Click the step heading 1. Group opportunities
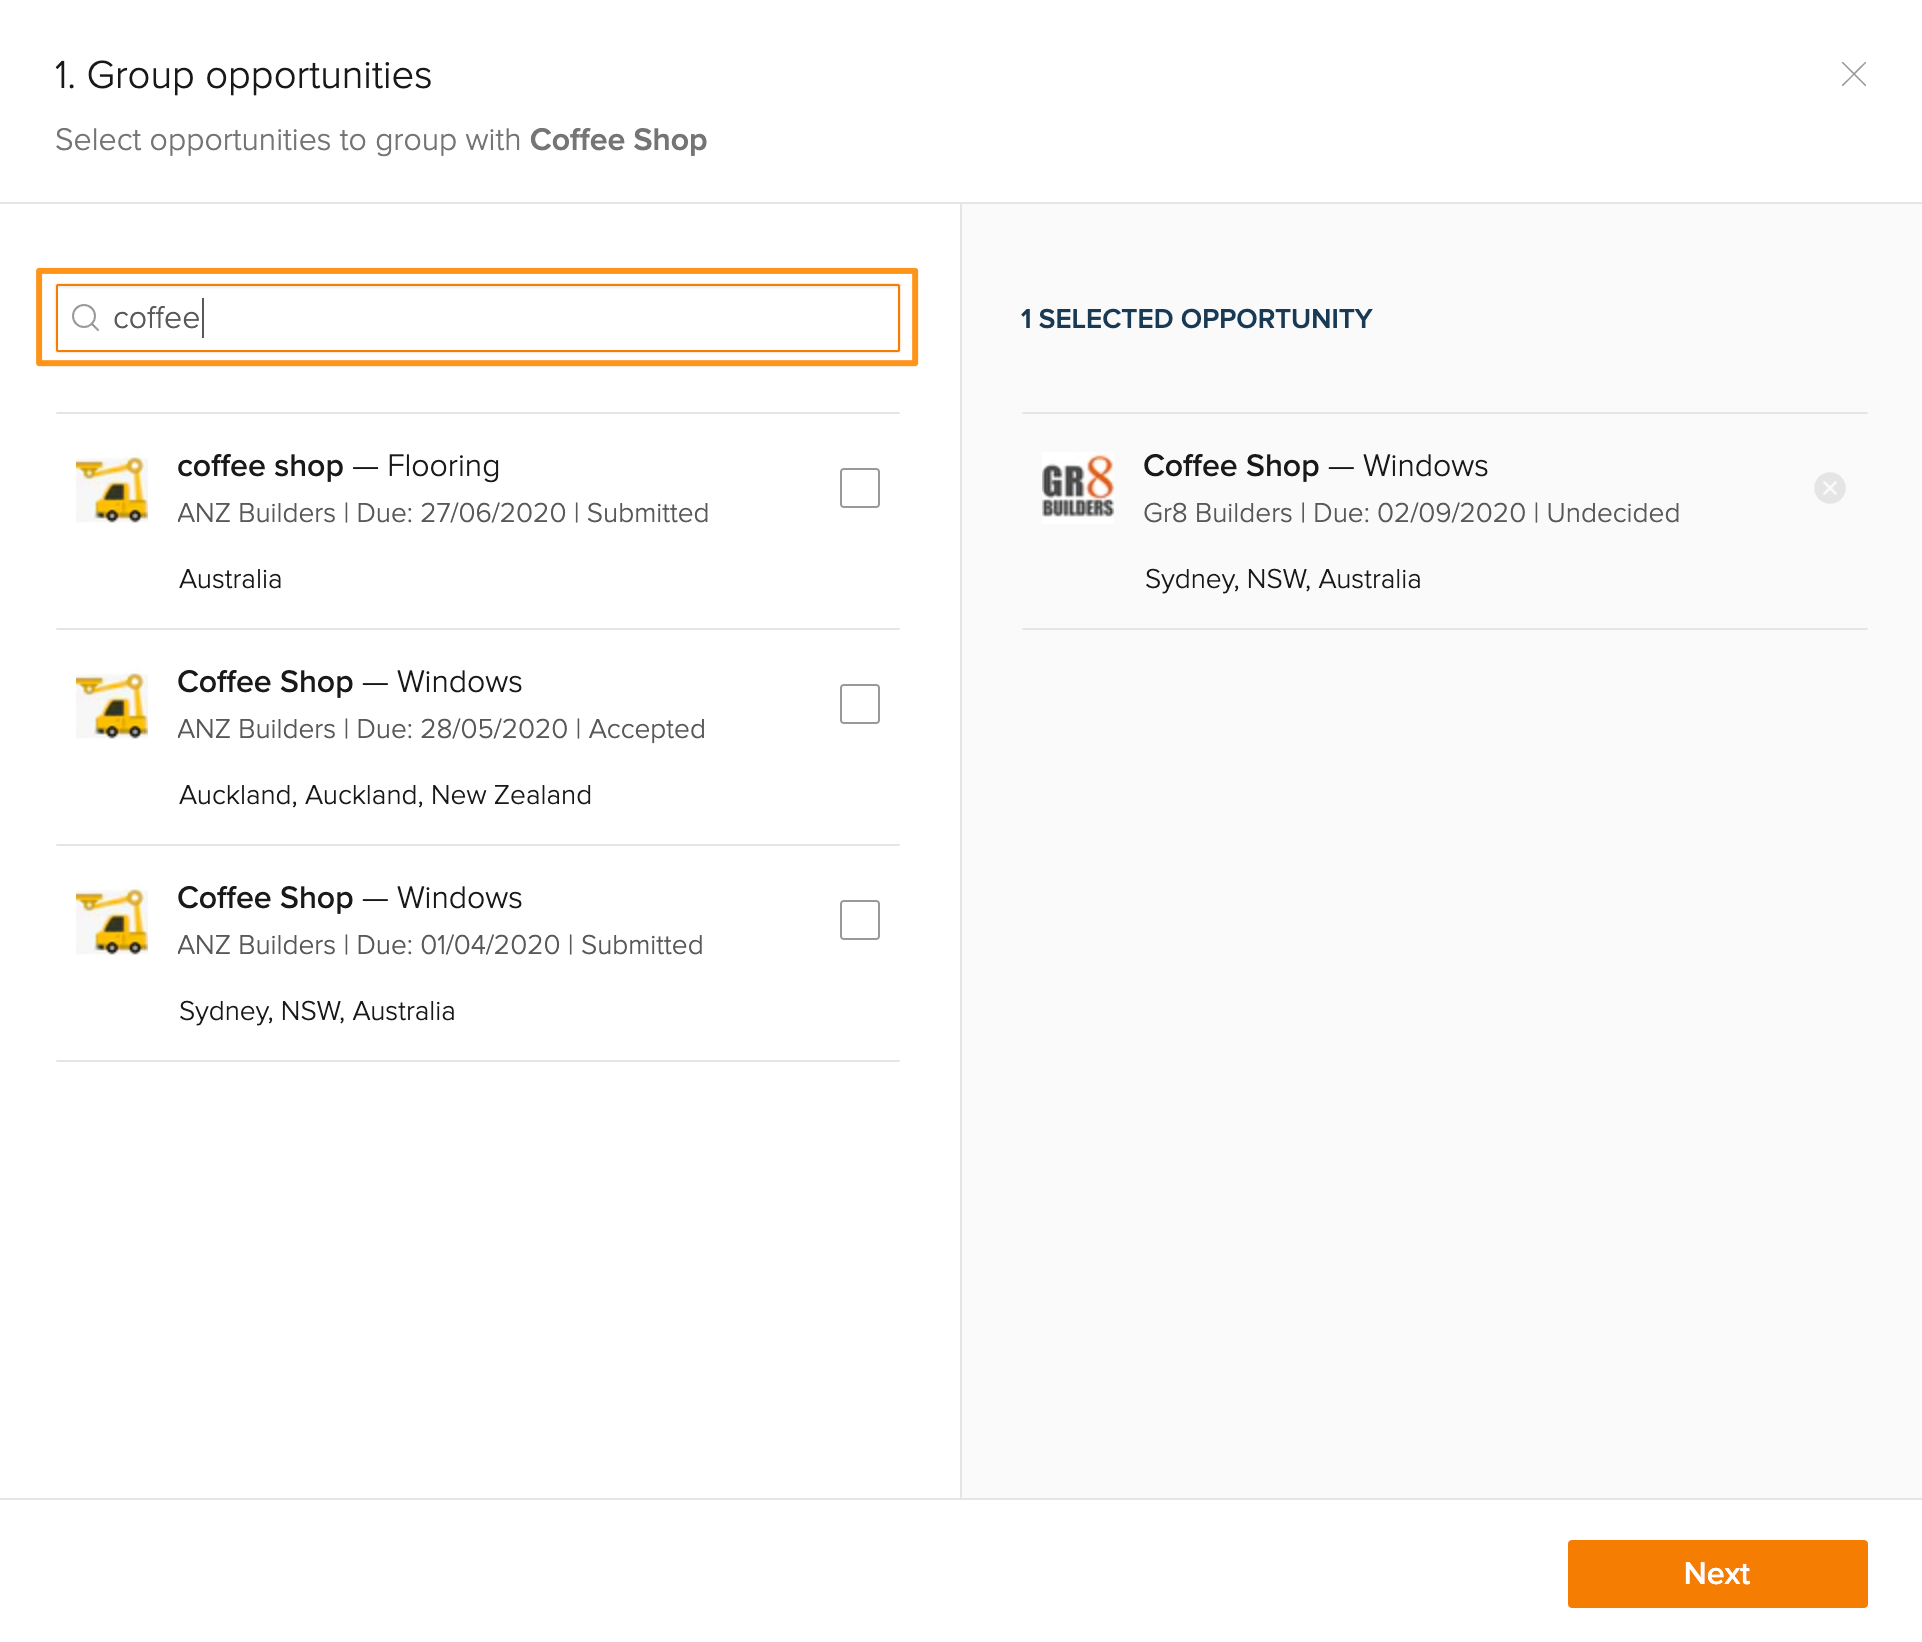The width and height of the screenshot is (1922, 1642). [x=243, y=74]
